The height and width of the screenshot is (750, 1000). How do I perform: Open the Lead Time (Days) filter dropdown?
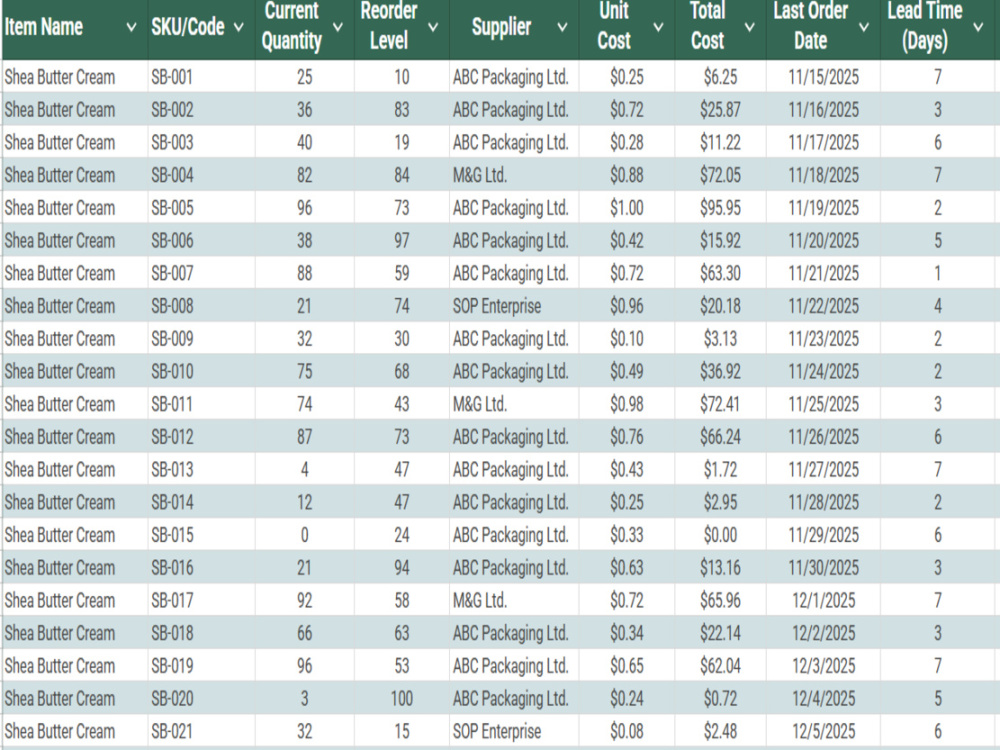pos(978,27)
